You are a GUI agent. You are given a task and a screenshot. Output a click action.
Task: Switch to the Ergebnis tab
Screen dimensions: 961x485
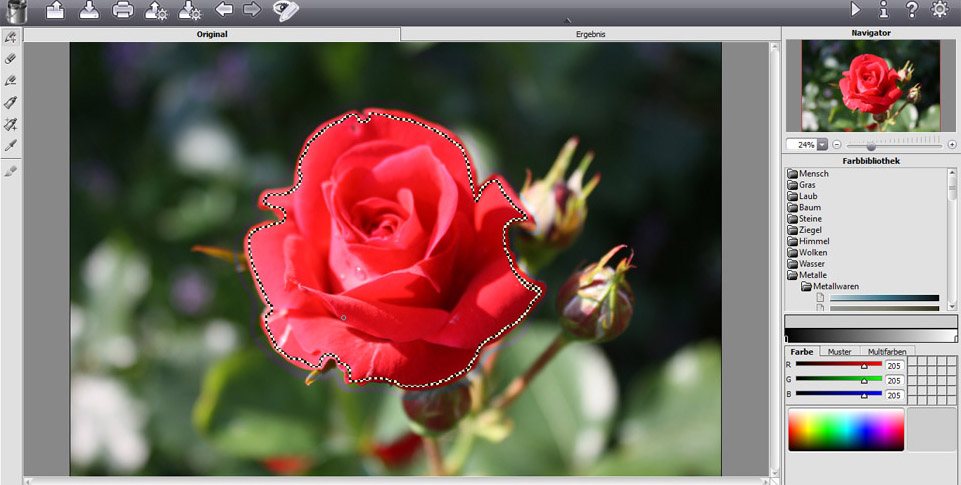pyautogui.click(x=590, y=34)
